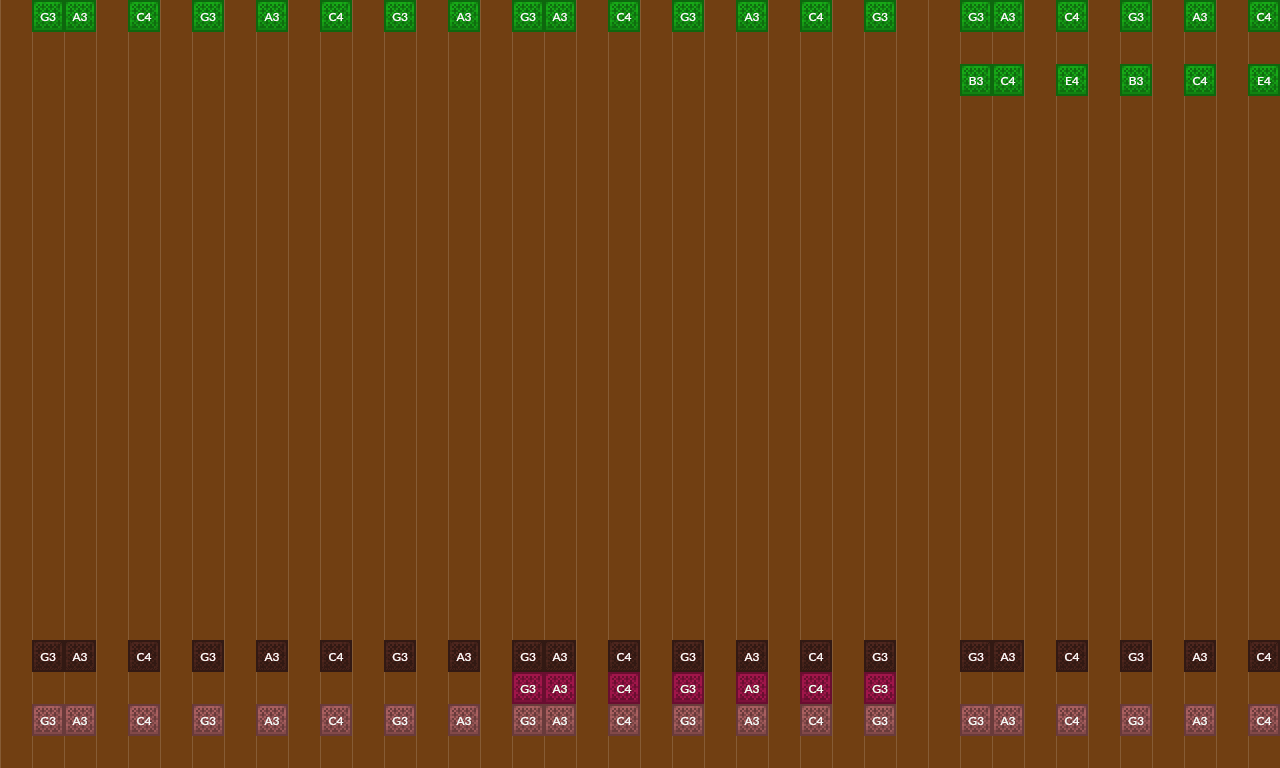Select the leftmost dark brown C4 block
Viewport: 1280px width, 768px height.
point(144,656)
